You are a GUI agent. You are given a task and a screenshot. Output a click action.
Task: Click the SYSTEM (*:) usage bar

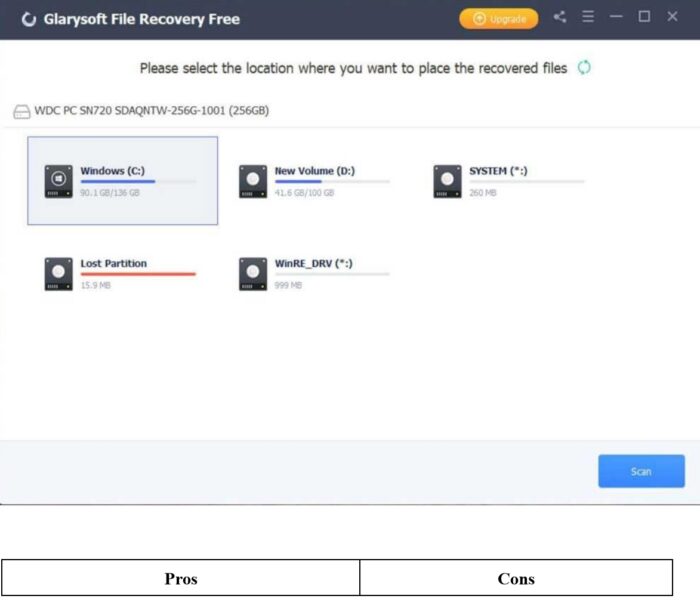(527, 182)
